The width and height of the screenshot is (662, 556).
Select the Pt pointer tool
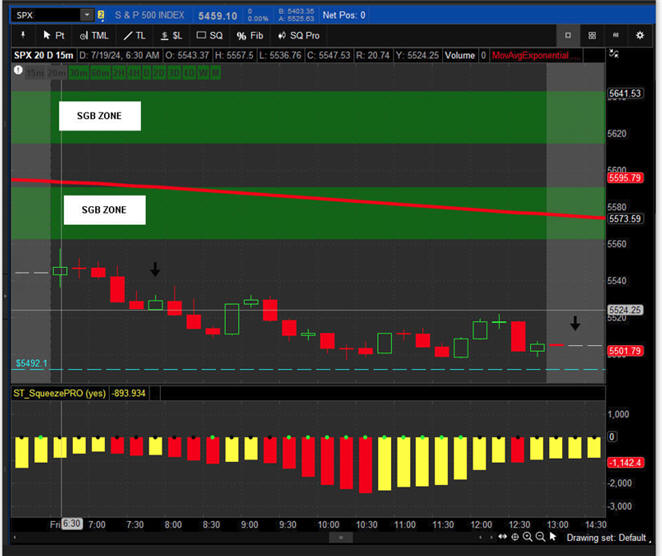tap(51, 35)
